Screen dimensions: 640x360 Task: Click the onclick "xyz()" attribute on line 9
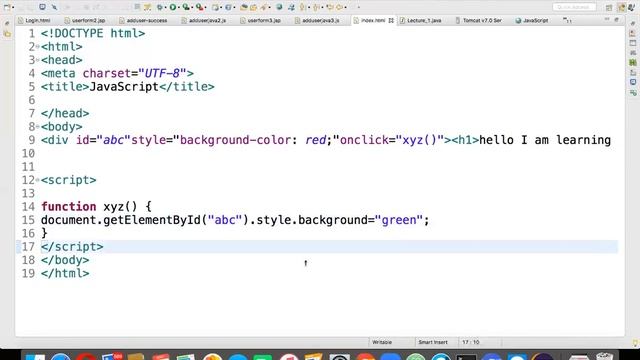pyautogui.click(x=392, y=140)
